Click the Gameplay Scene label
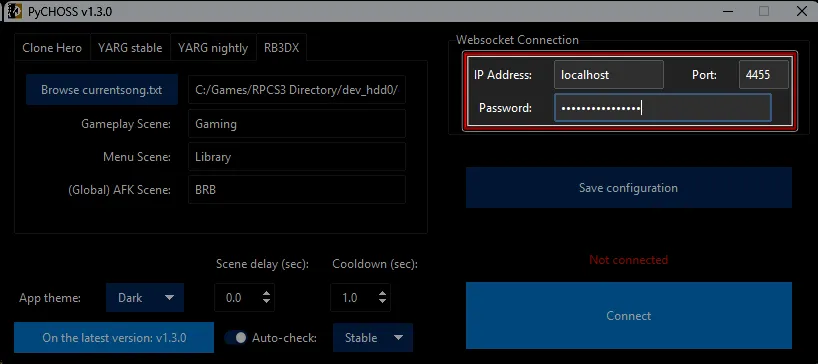 click(126, 124)
